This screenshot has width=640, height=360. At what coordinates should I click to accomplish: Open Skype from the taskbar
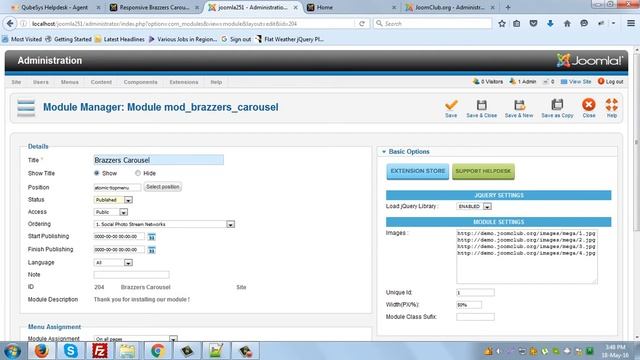pyautogui.click(x=70, y=351)
